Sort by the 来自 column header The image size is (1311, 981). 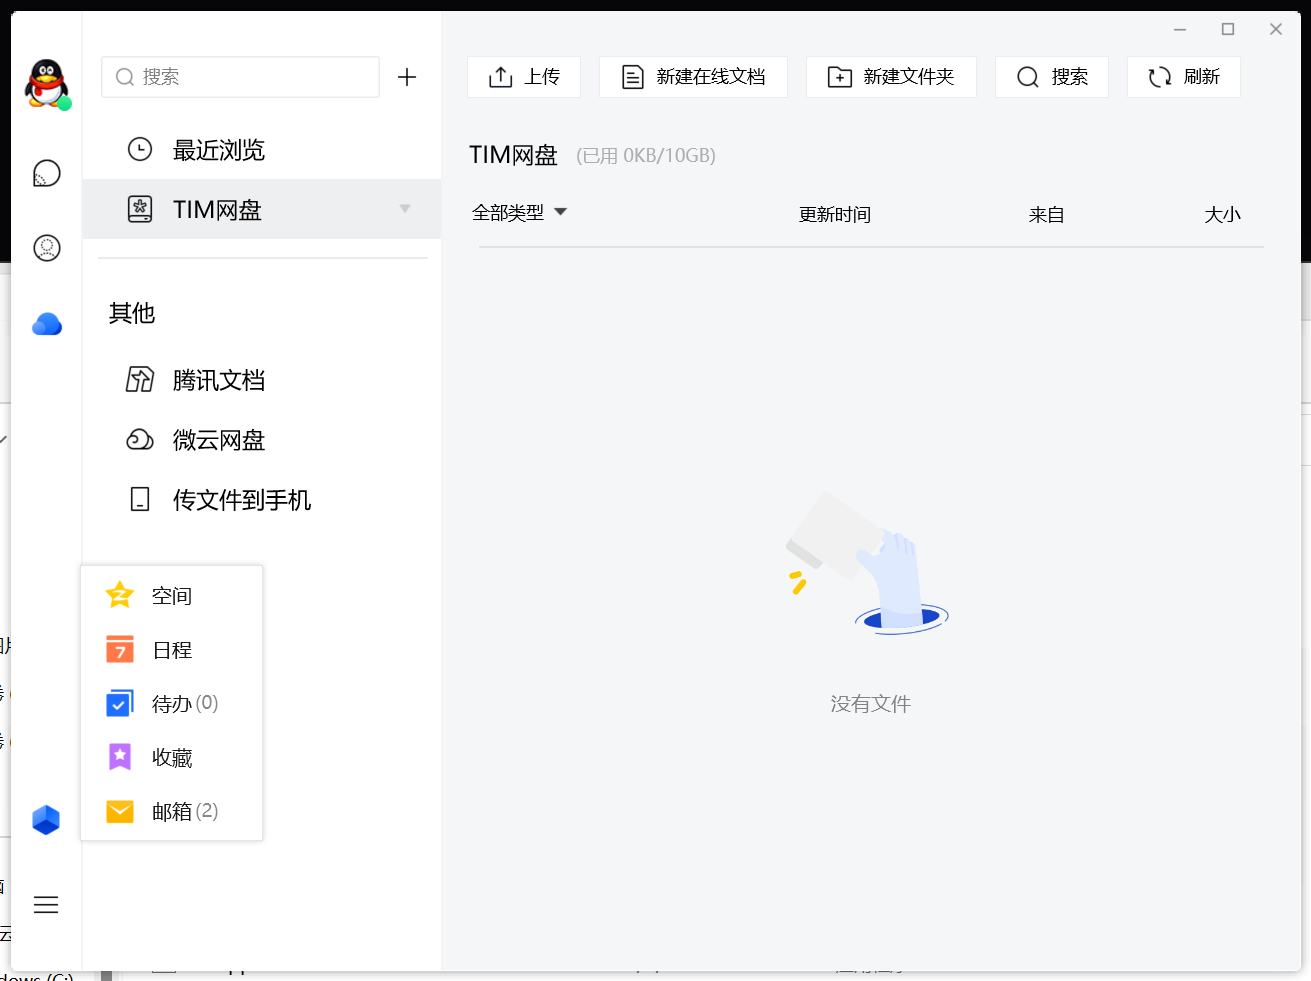(x=1047, y=214)
